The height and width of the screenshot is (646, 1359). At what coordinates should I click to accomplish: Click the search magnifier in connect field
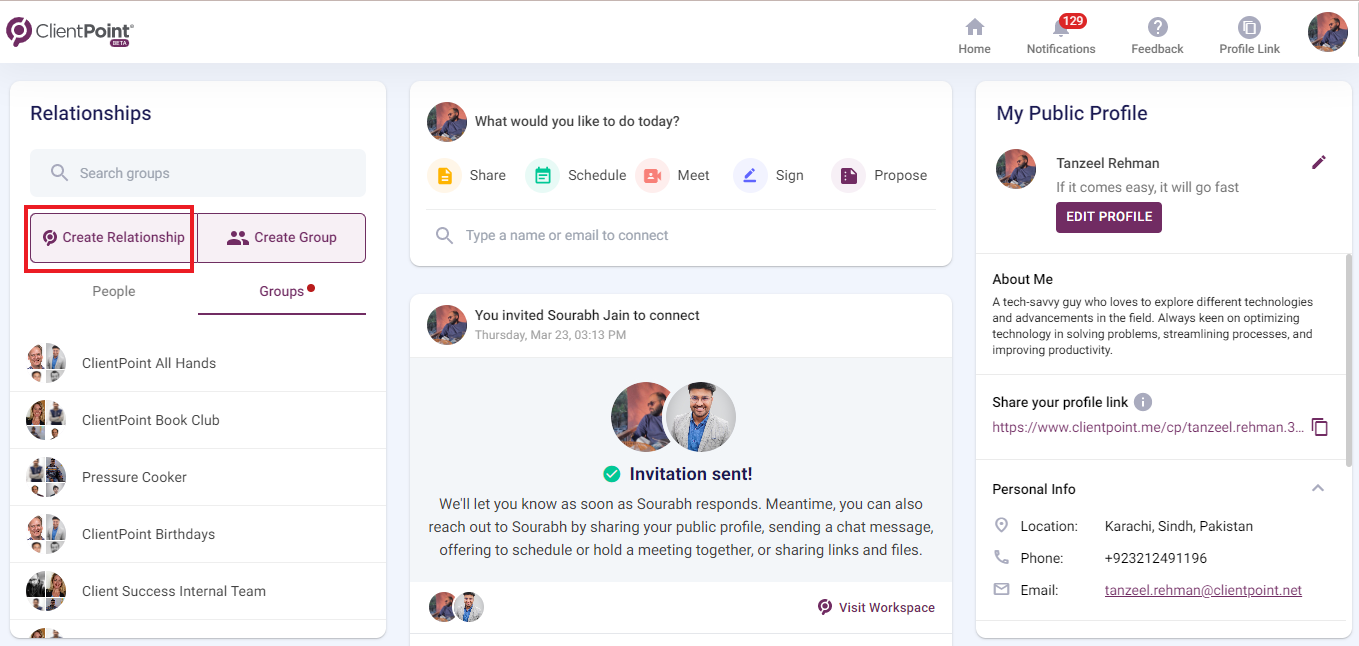pos(444,236)
